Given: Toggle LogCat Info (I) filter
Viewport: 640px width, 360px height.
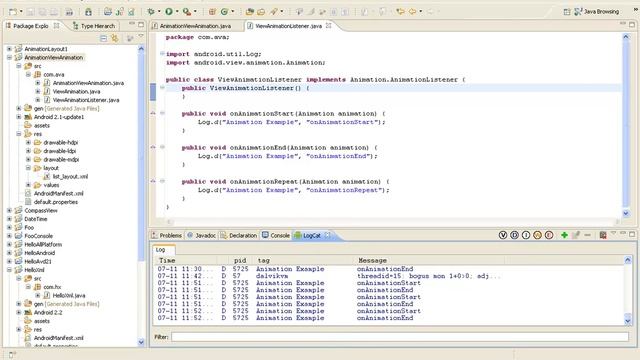Looking at the screenshot, I should [526, 235].
